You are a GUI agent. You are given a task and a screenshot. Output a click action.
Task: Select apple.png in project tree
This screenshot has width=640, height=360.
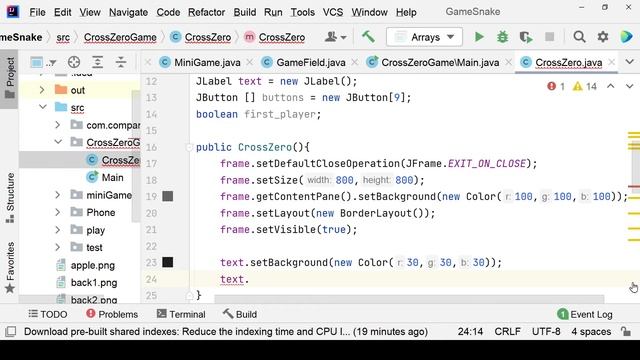point(93,265)
